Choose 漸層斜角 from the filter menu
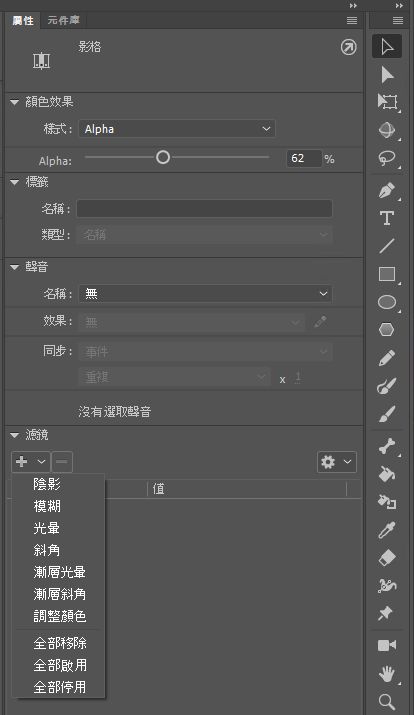The image size is (414, 715). (58, 594)
